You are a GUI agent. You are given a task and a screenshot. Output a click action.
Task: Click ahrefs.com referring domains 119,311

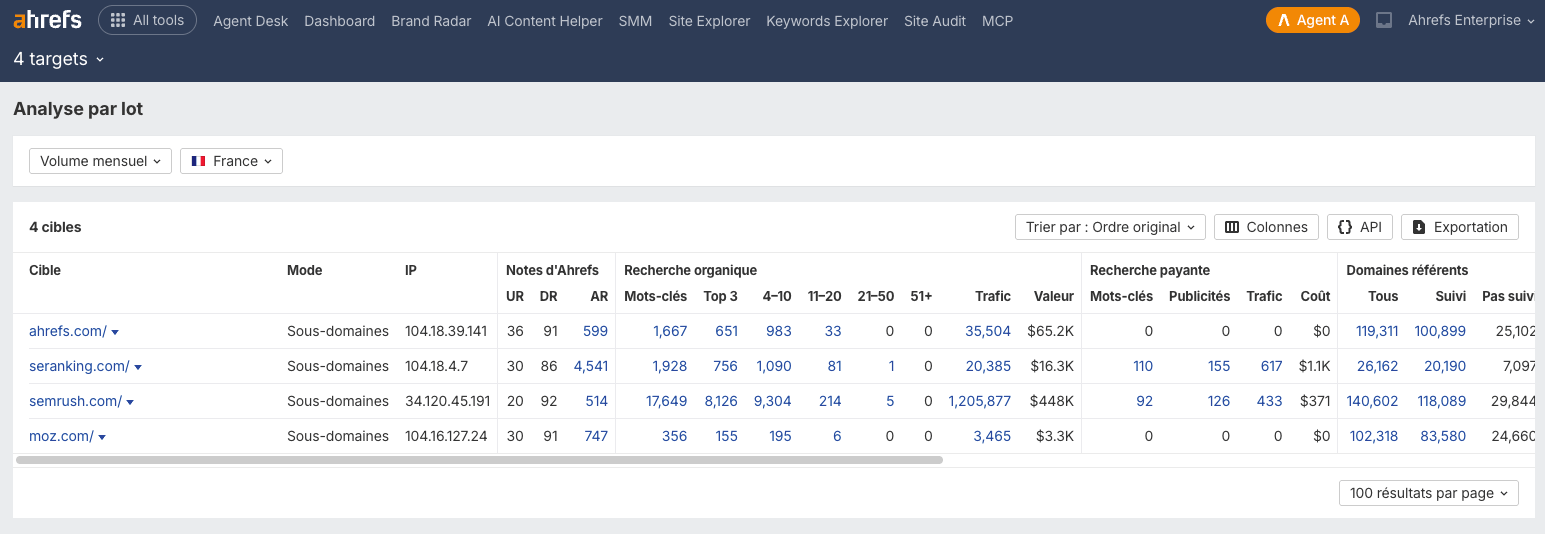point(1377,331)
